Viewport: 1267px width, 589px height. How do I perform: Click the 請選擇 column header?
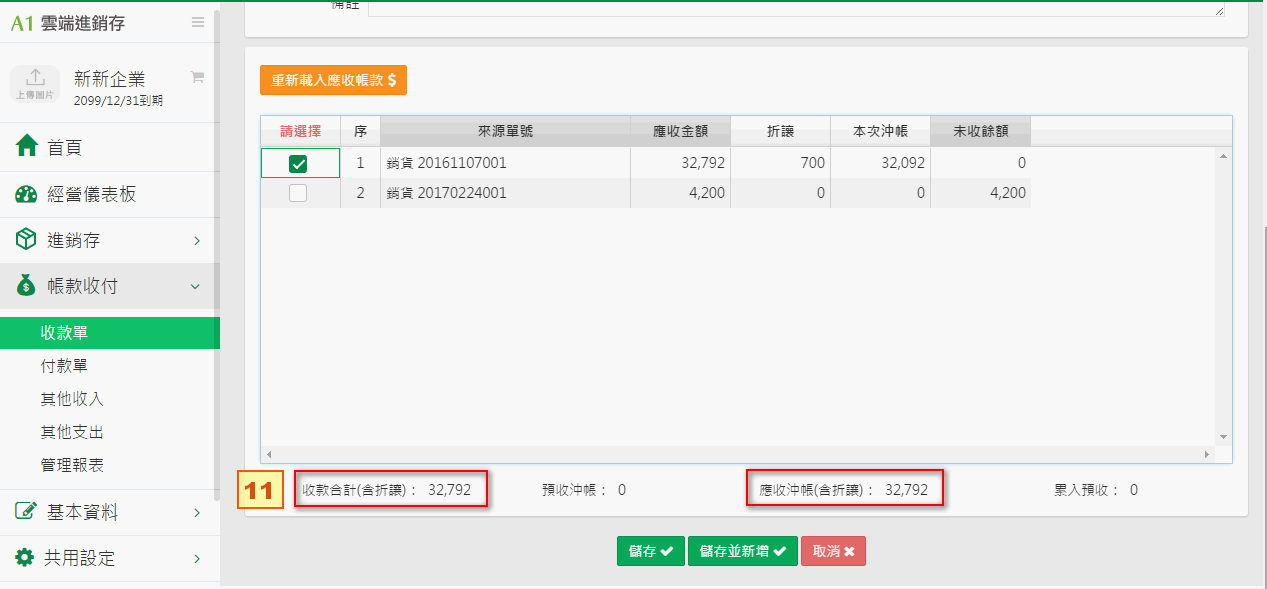(301, 131)
